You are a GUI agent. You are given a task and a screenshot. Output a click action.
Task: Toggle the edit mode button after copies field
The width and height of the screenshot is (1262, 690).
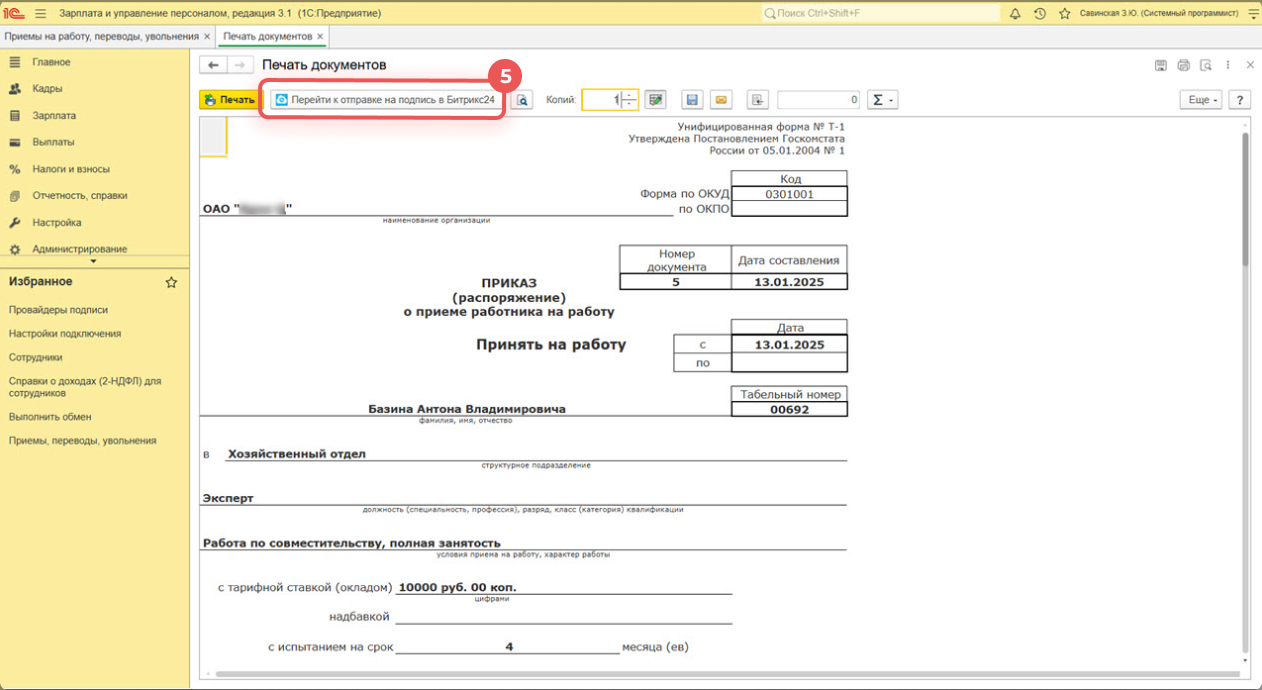click(655, 100)
